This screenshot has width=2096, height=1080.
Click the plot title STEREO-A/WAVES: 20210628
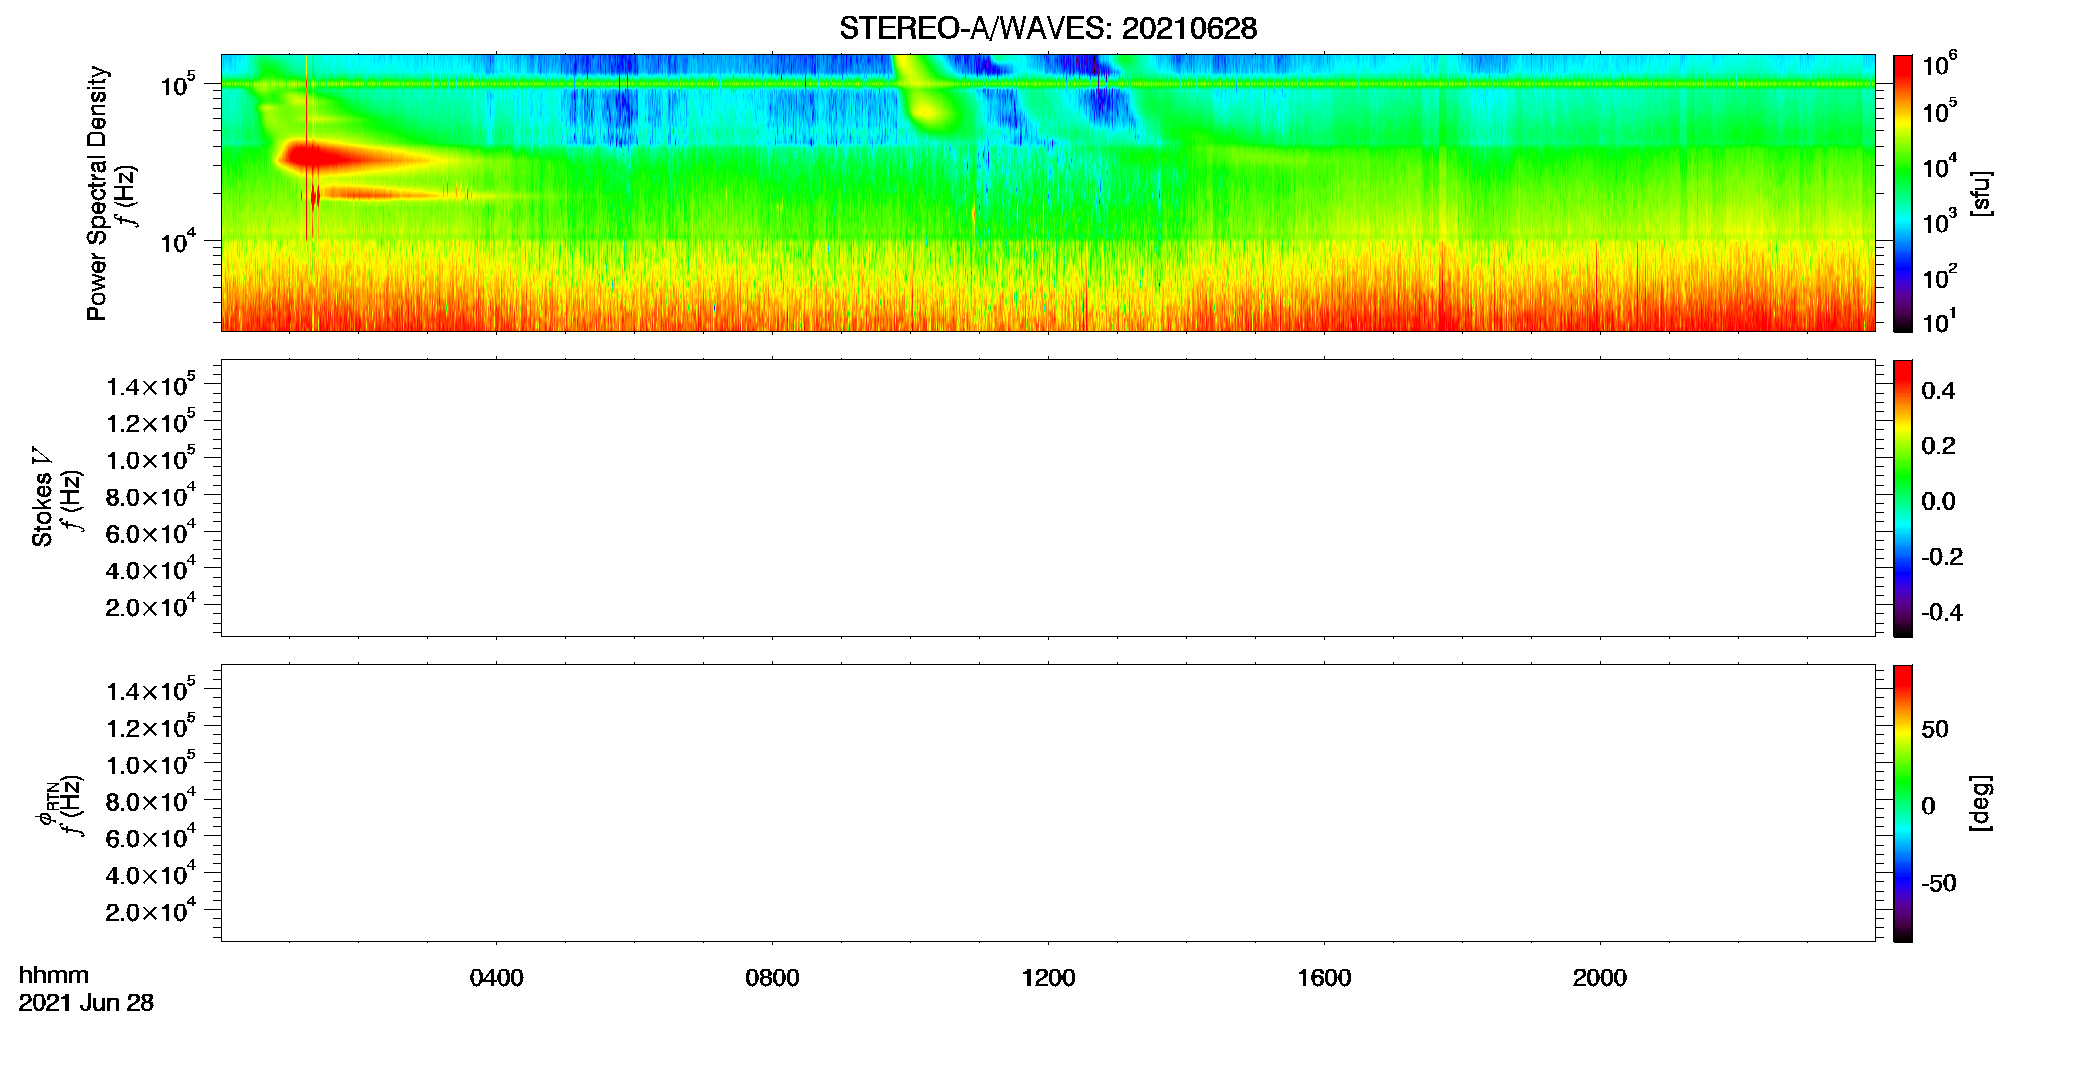pyautogui.click(x=1048, y=28)
